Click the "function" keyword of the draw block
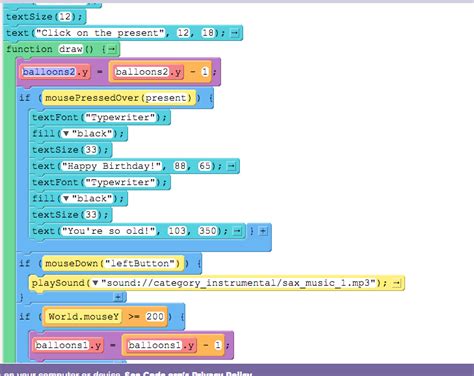The image size is (474, 376). [29, 49]
